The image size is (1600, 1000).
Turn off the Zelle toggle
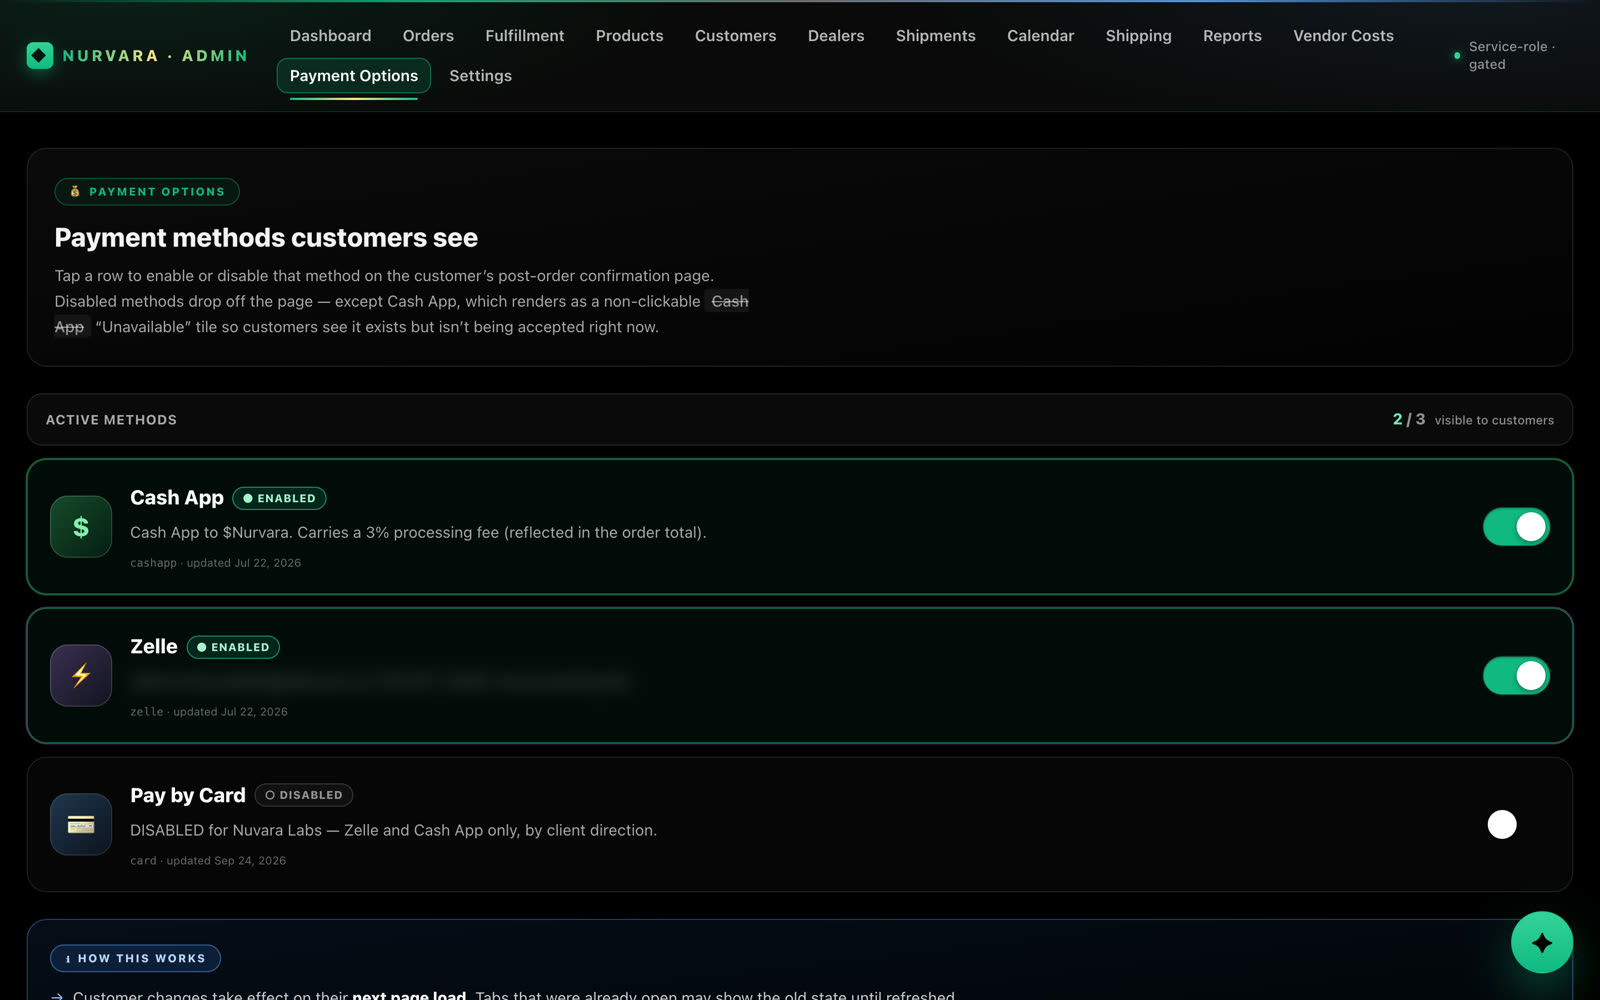click(1516, 676)
